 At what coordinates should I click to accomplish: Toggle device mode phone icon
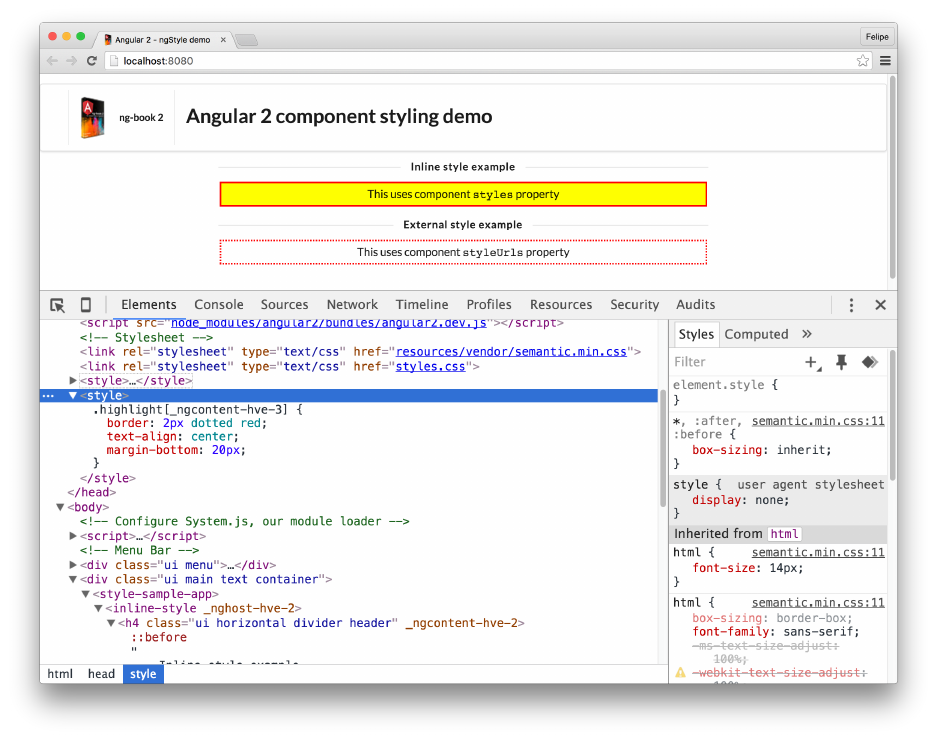(85, 305)
